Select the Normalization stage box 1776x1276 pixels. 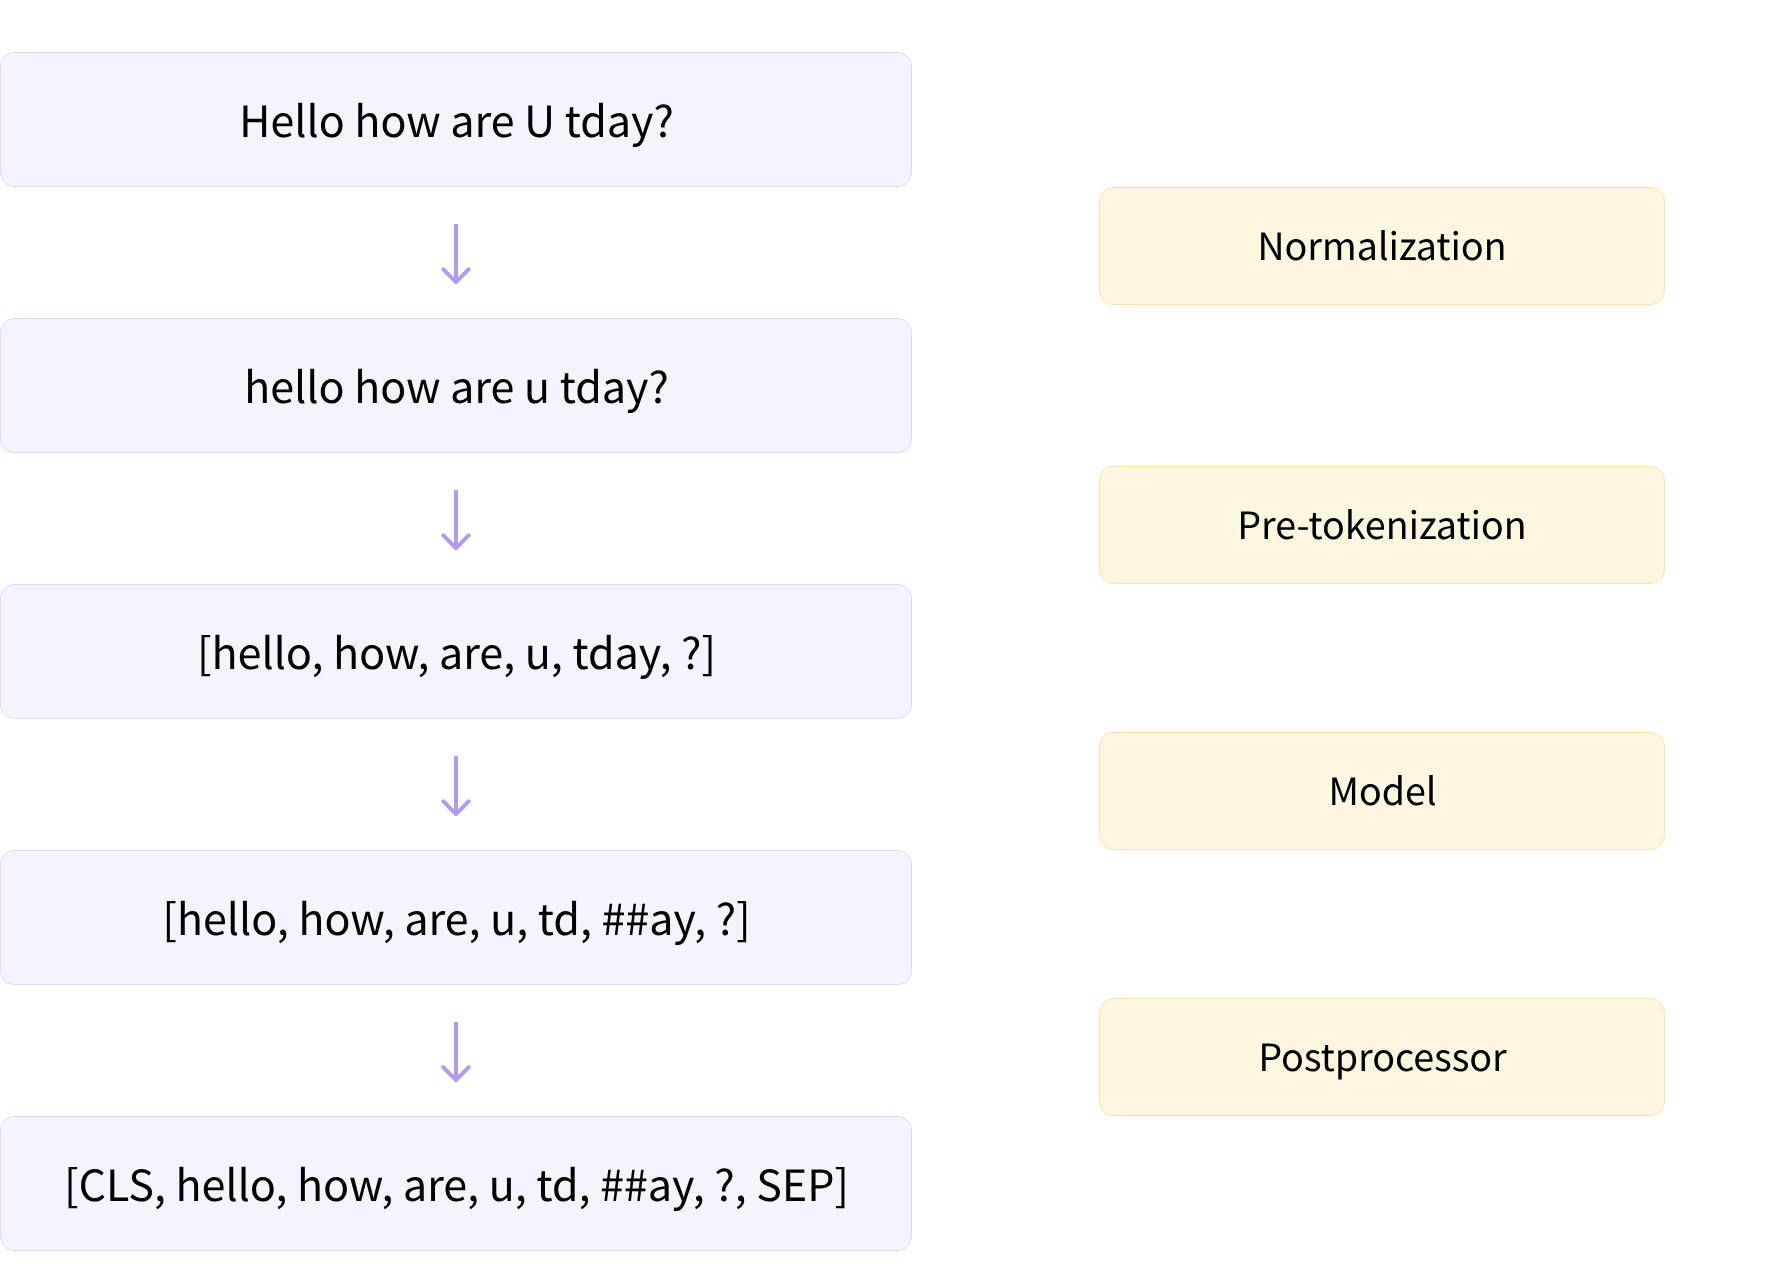click(1381, 246)
